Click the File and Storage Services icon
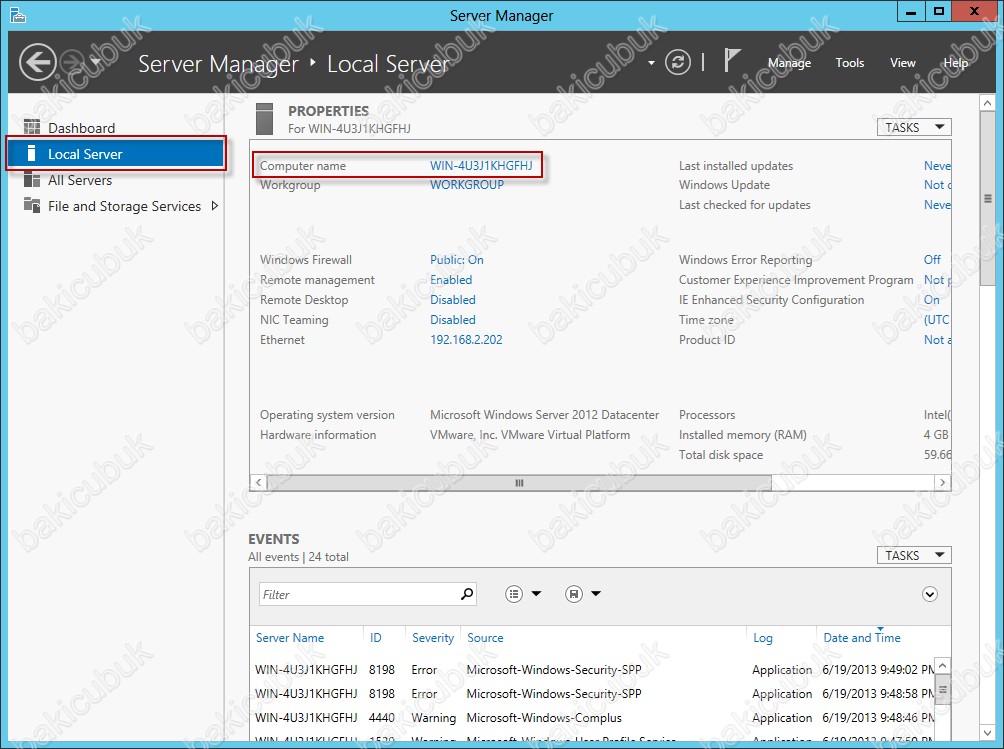1004x749 pixels. click(x=31, y=205)
